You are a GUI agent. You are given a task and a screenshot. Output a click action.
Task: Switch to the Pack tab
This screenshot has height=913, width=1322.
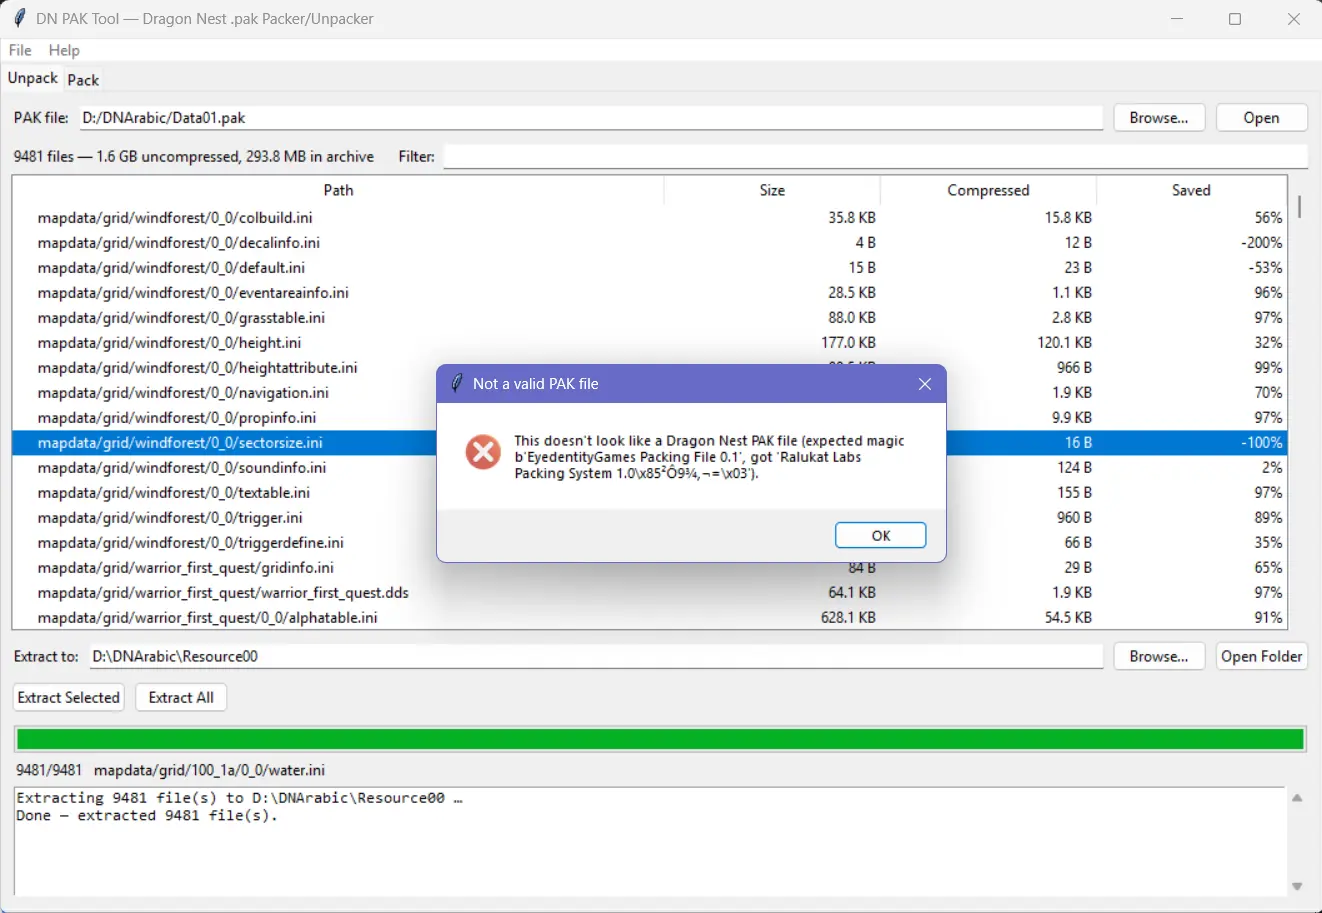coord(83,80)
